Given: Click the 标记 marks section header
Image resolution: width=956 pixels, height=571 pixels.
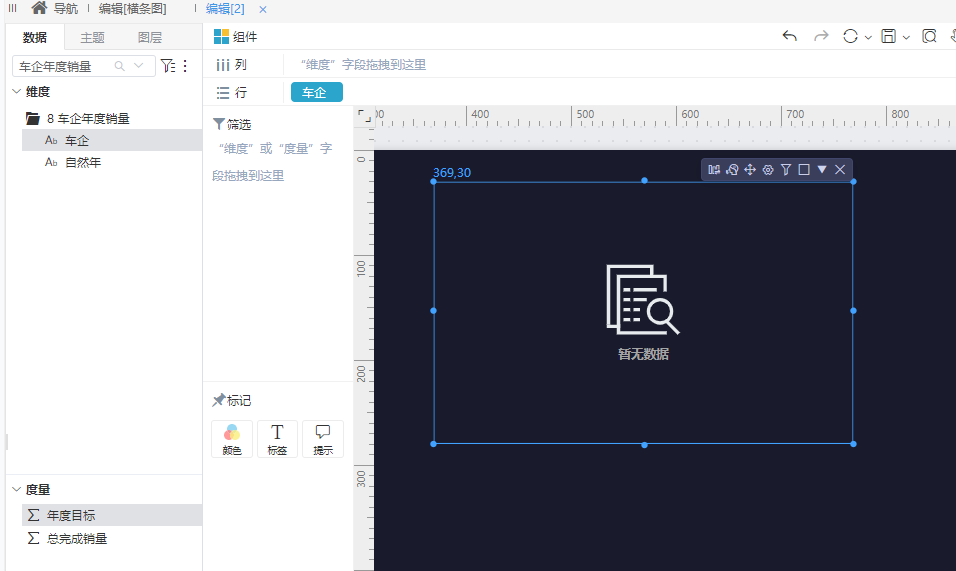Looking at the screenshot, I should [x=232, y=400].
